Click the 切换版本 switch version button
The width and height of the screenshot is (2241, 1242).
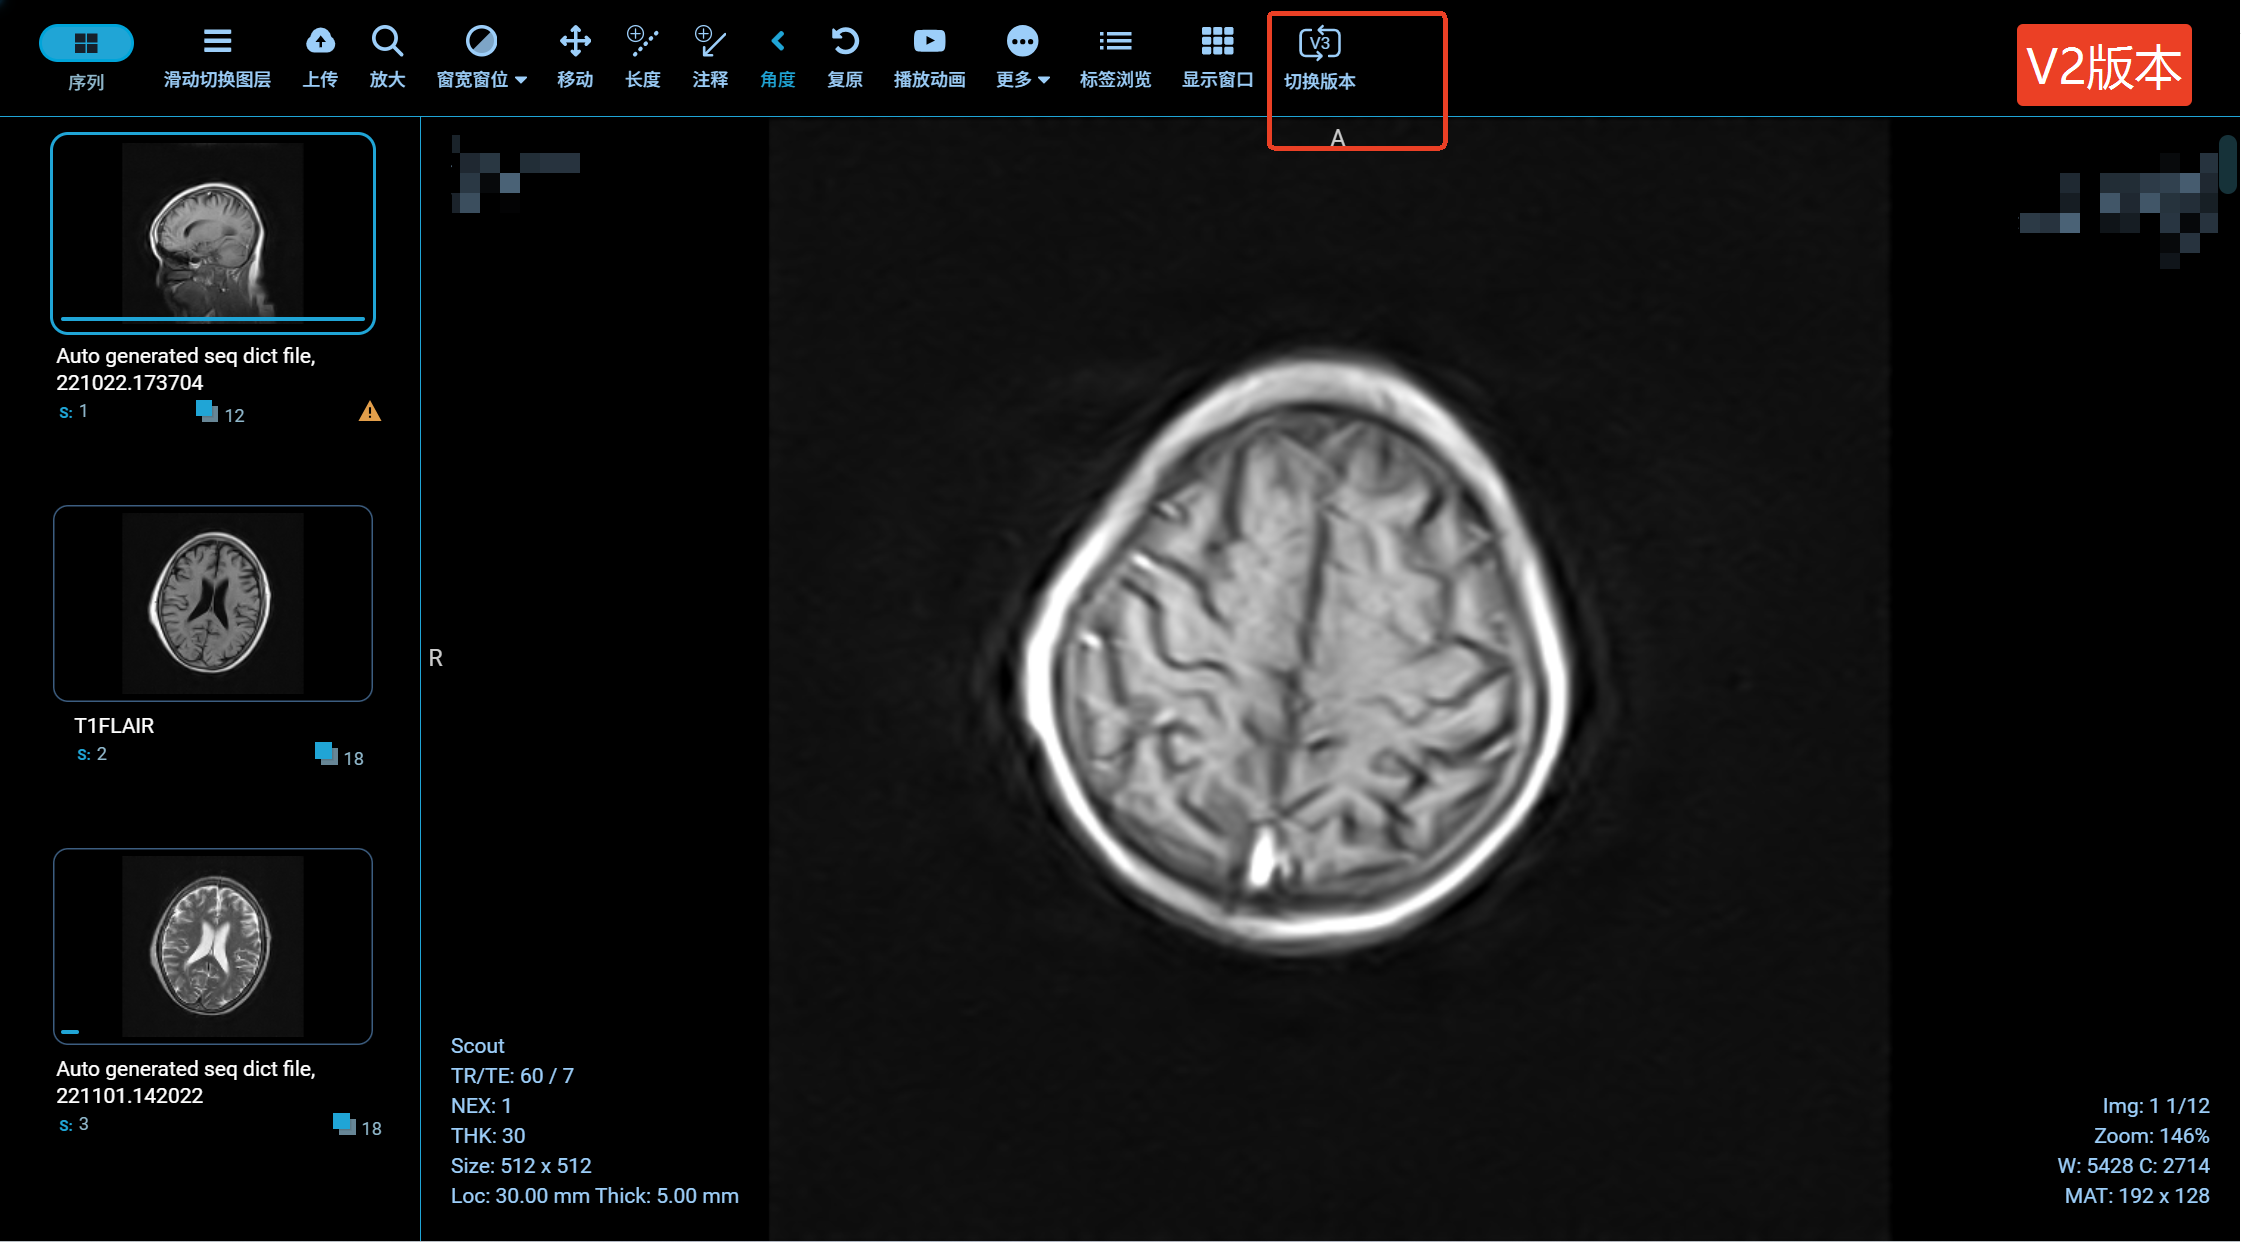pyautogui.click(x=1319, y=43)
